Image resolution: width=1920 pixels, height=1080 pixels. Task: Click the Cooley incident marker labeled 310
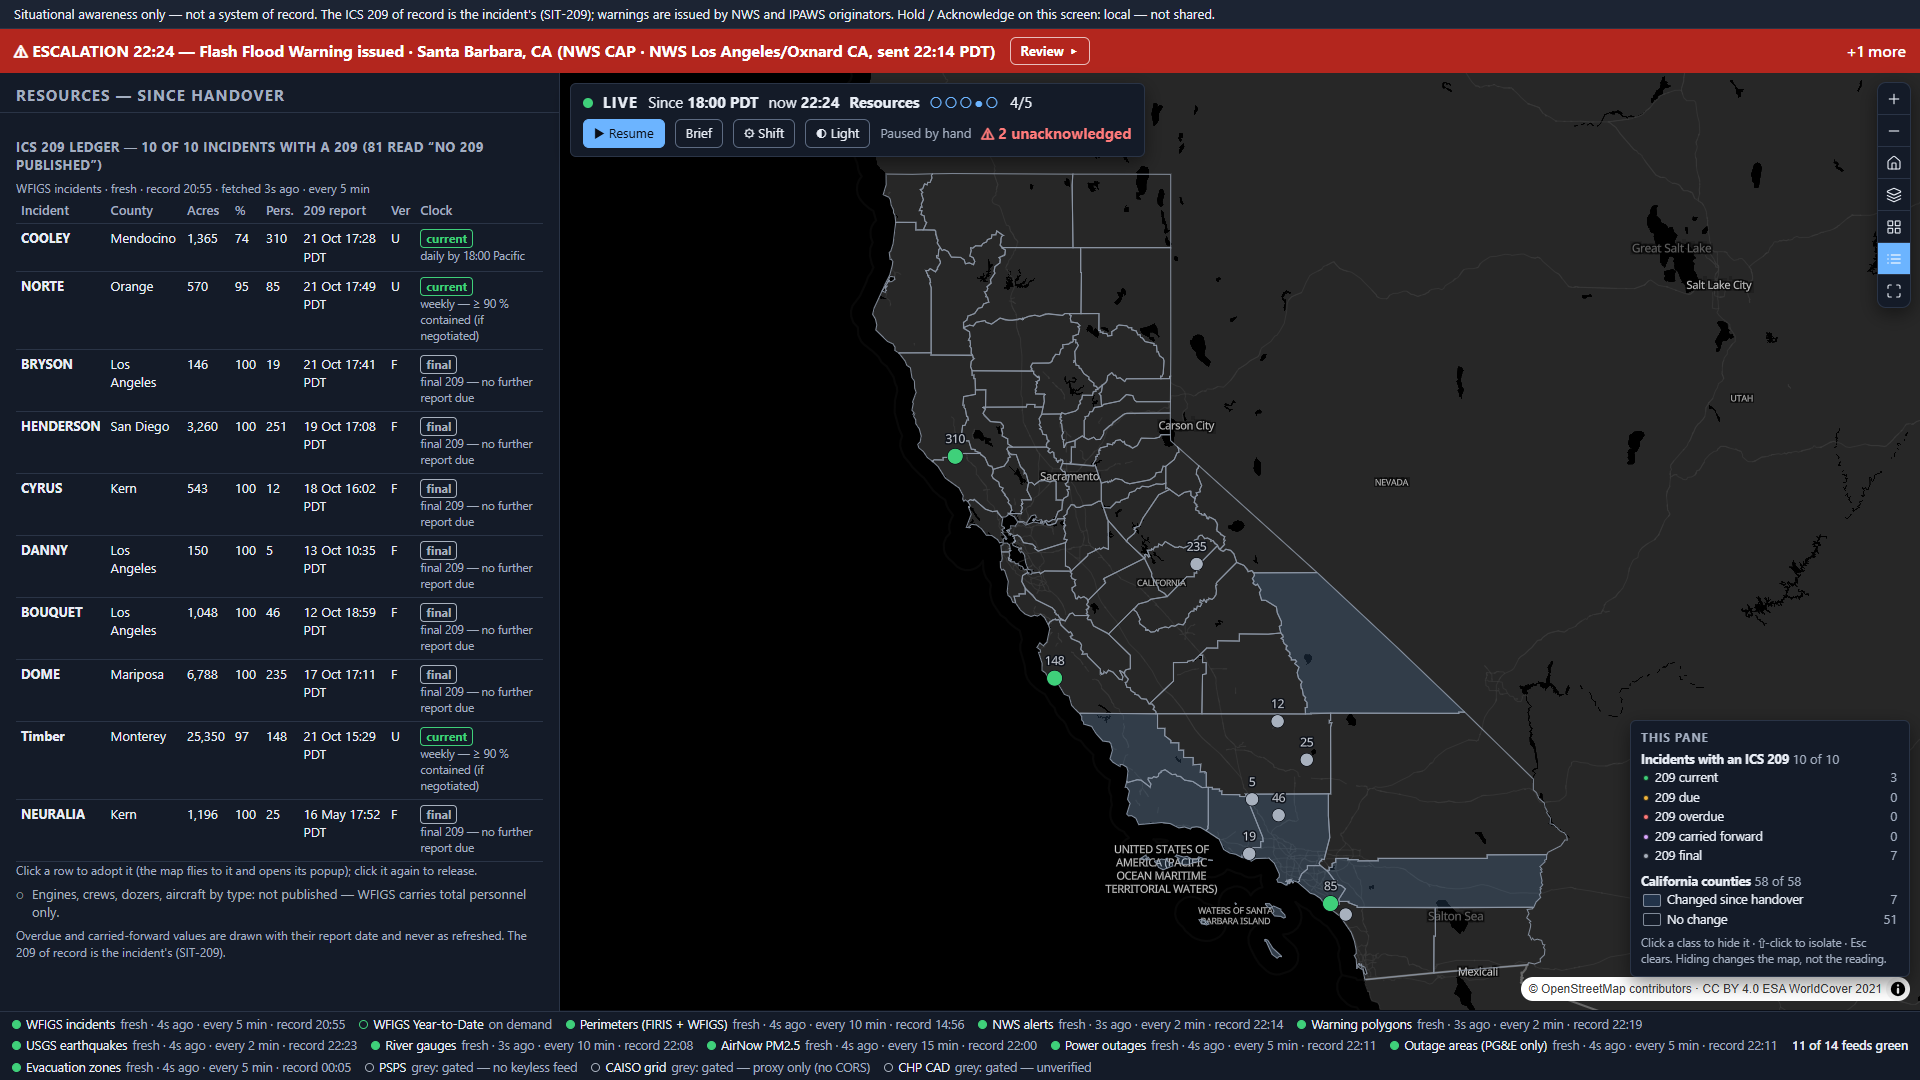(x=955, y=456)
